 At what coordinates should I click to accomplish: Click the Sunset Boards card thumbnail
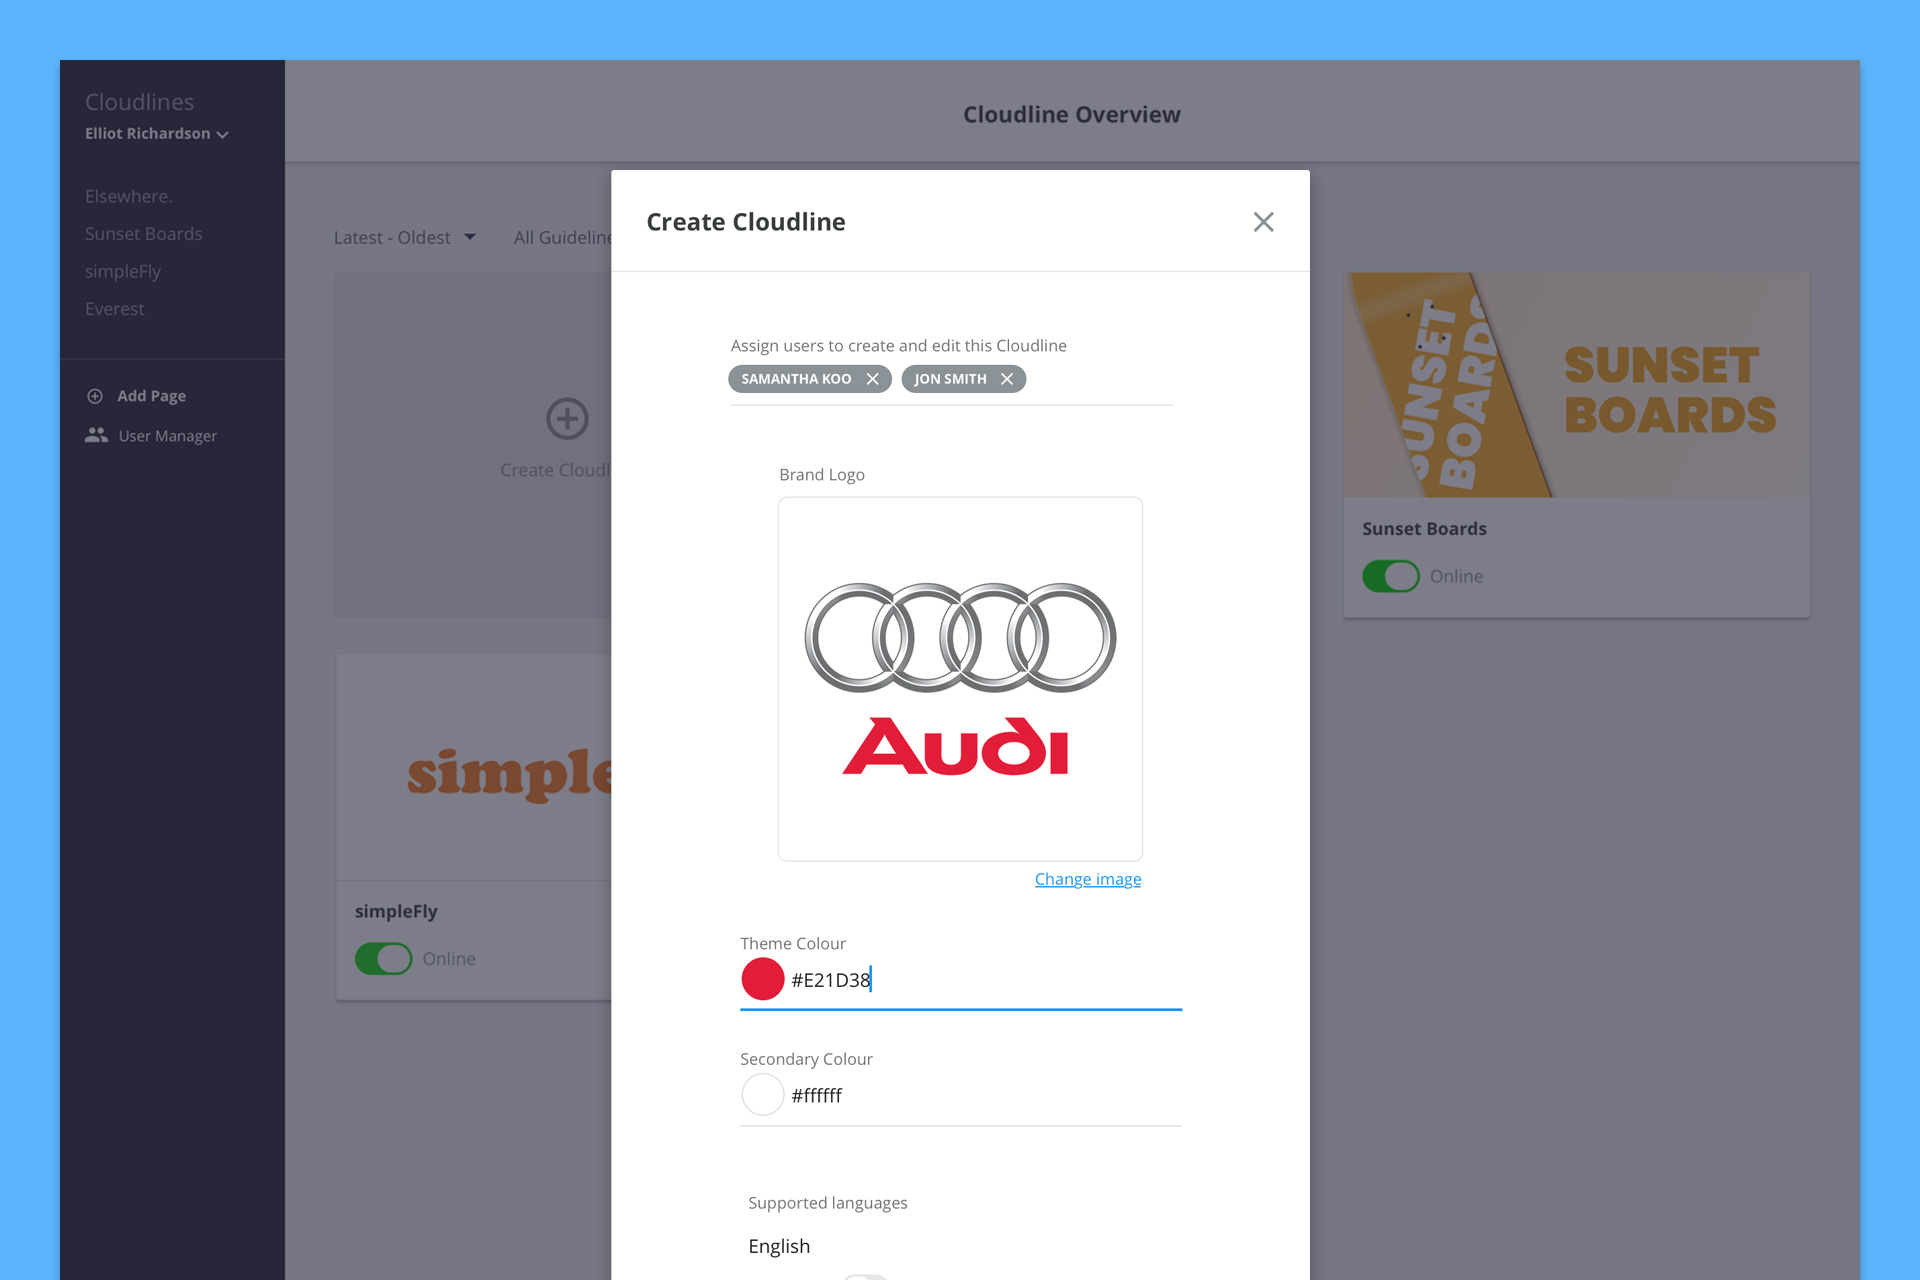1576,385
